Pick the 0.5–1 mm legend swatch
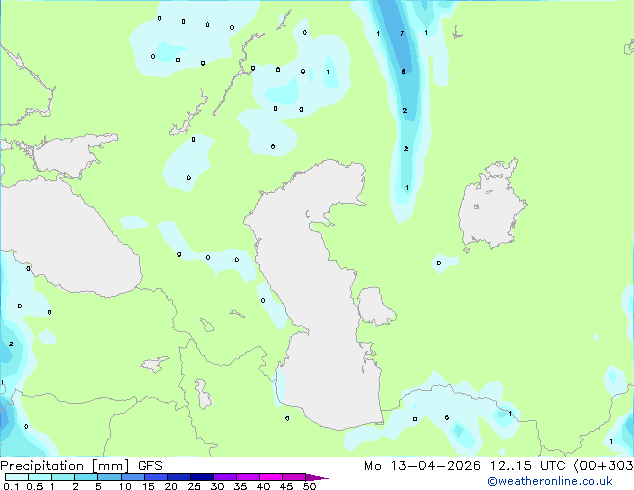This screenshot has width=634, height=490. pyautogui.click(x=40, y=477)
